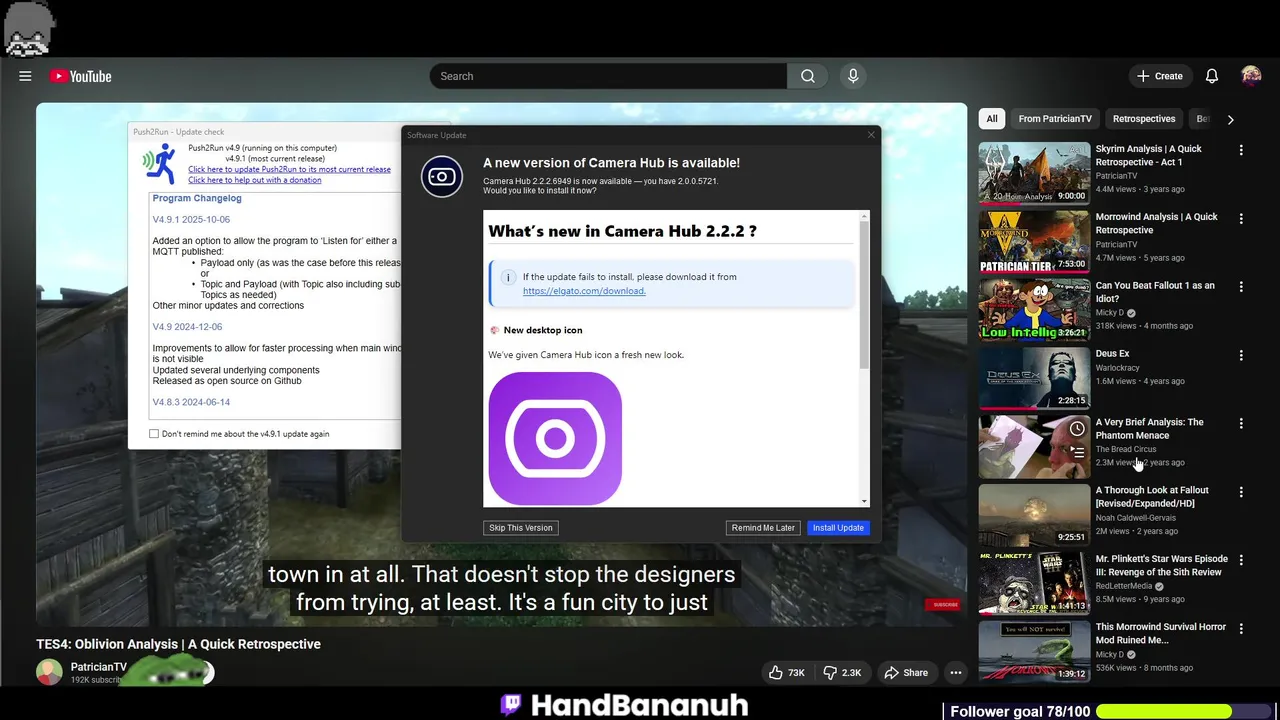Viewport: 1280px width, 720px height.
Task: Click the New desktop icon heading
Action: pyautogui.click(x=543, y=330)
